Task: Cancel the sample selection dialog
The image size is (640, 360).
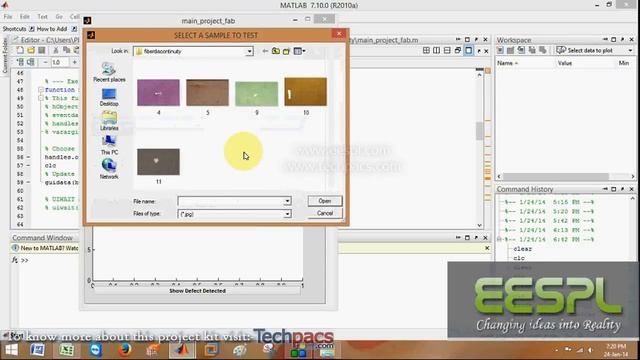Action: pos(325,213)
